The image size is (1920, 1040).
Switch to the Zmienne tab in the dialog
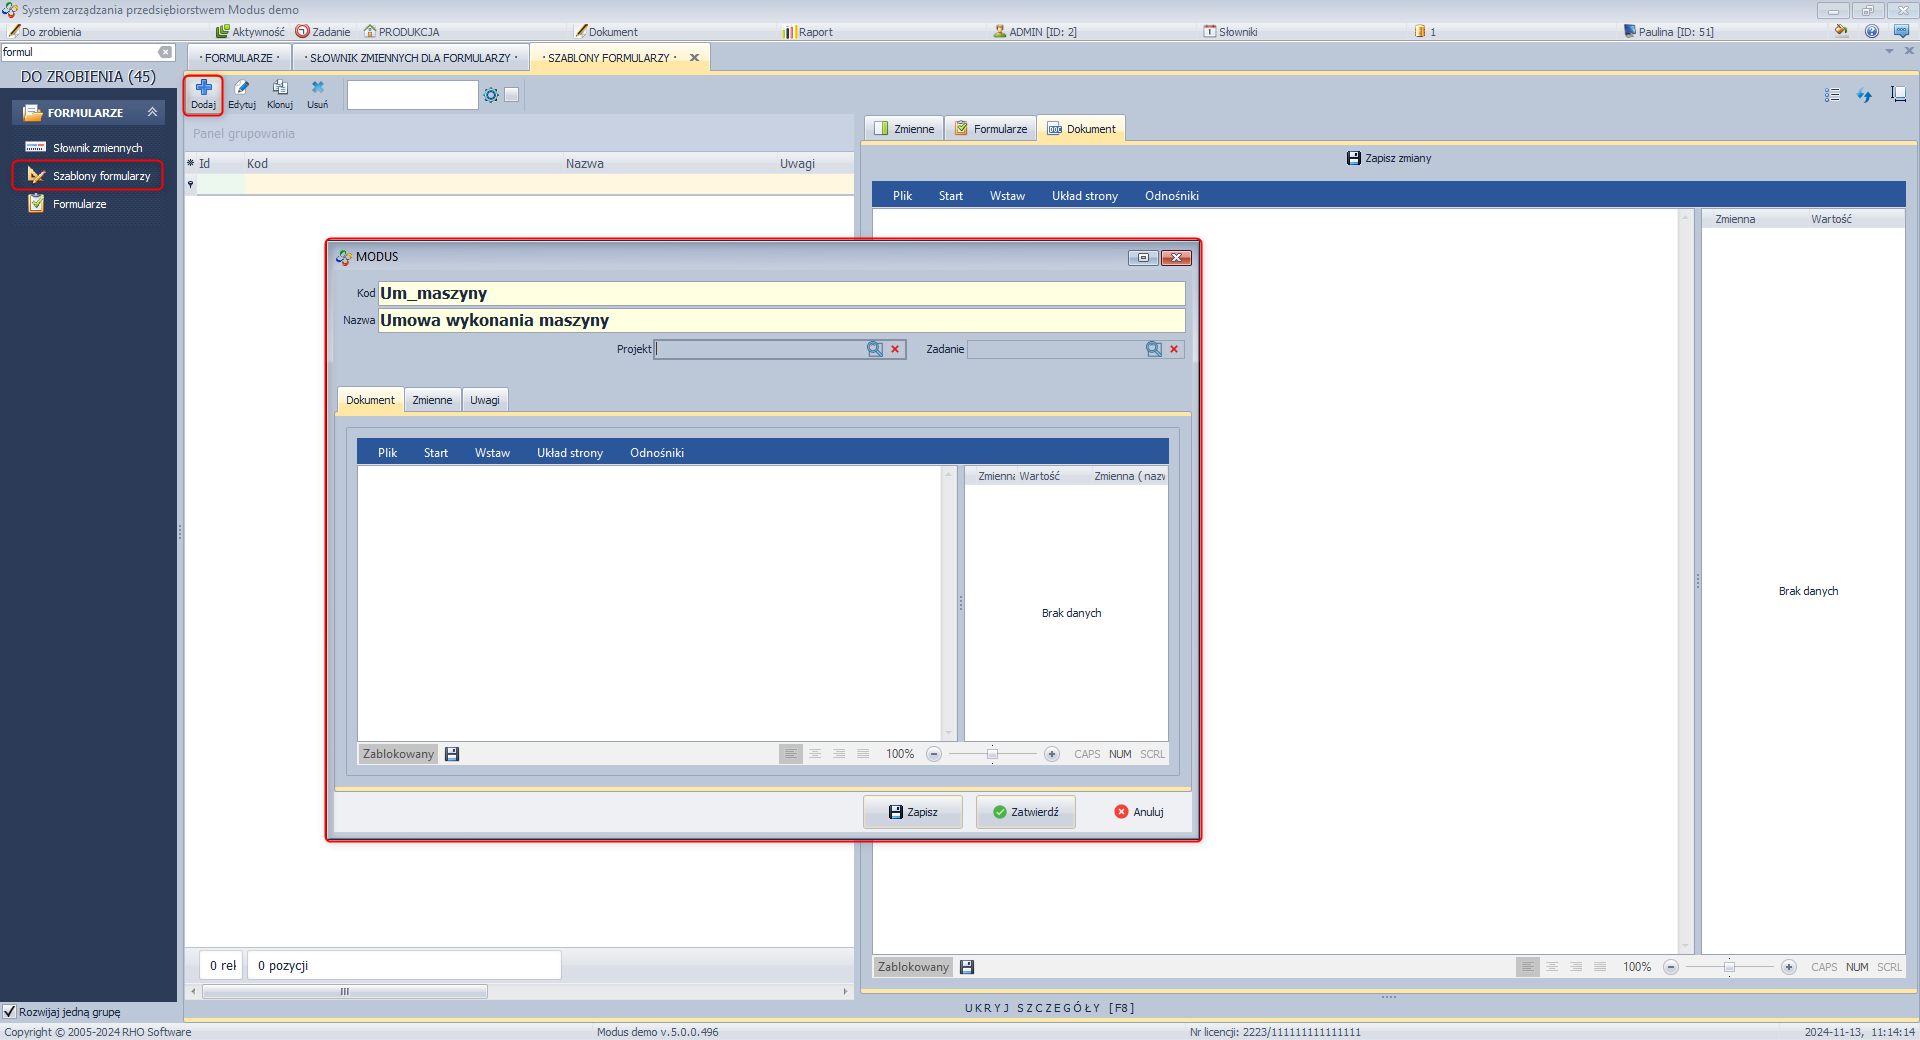point(432,400)
